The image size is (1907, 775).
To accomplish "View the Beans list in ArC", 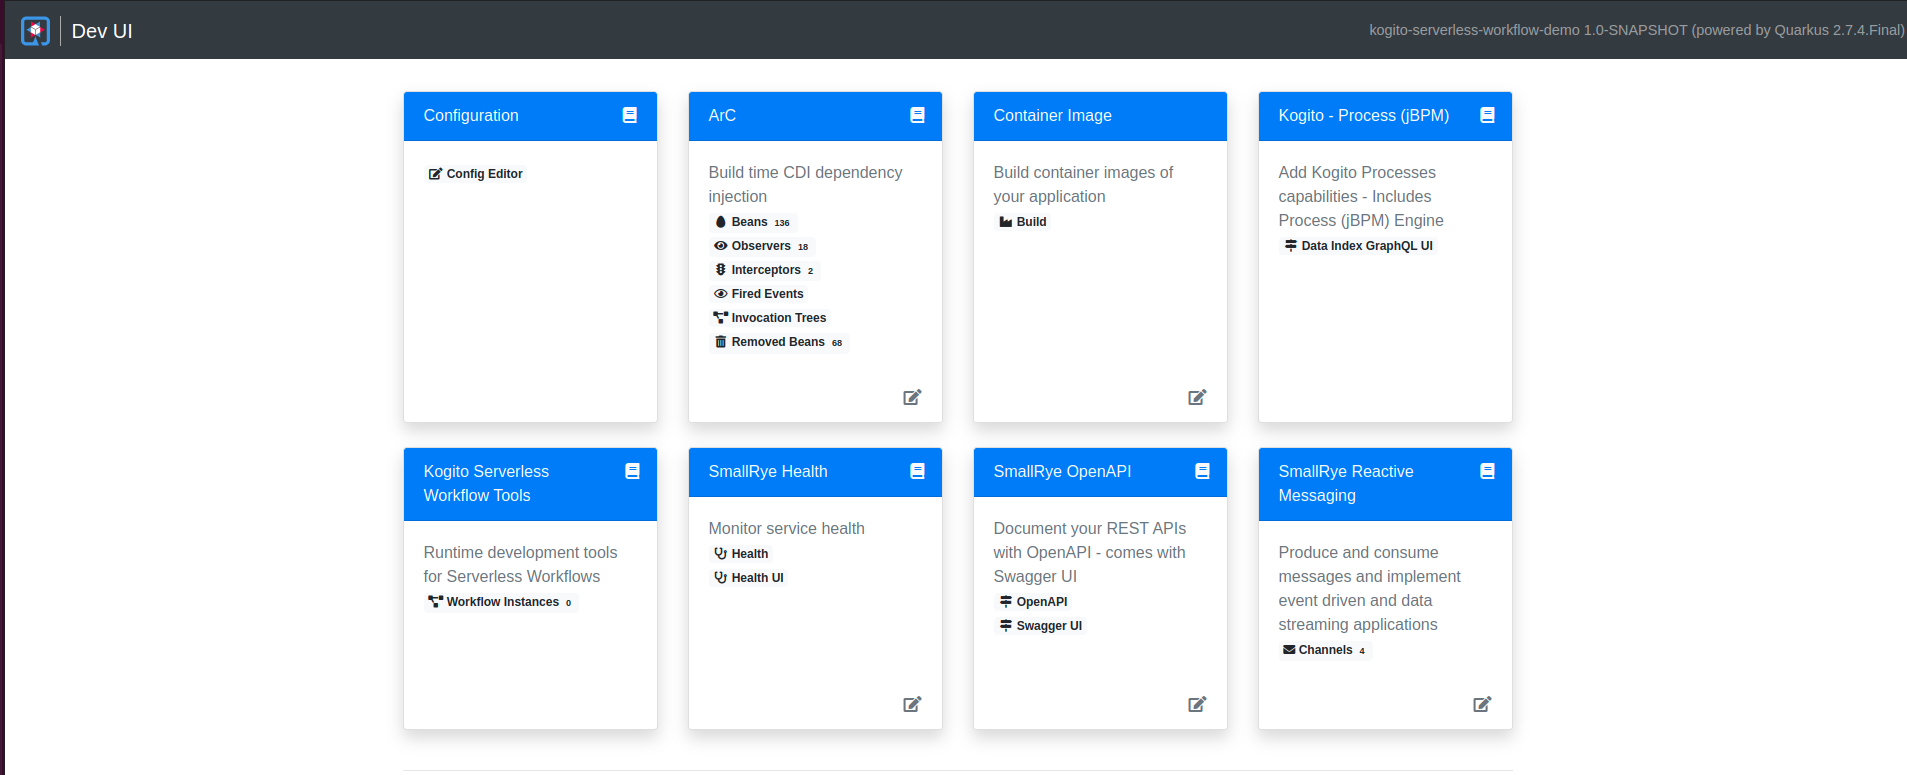I will pyautogui.click(x=751, y=222).
